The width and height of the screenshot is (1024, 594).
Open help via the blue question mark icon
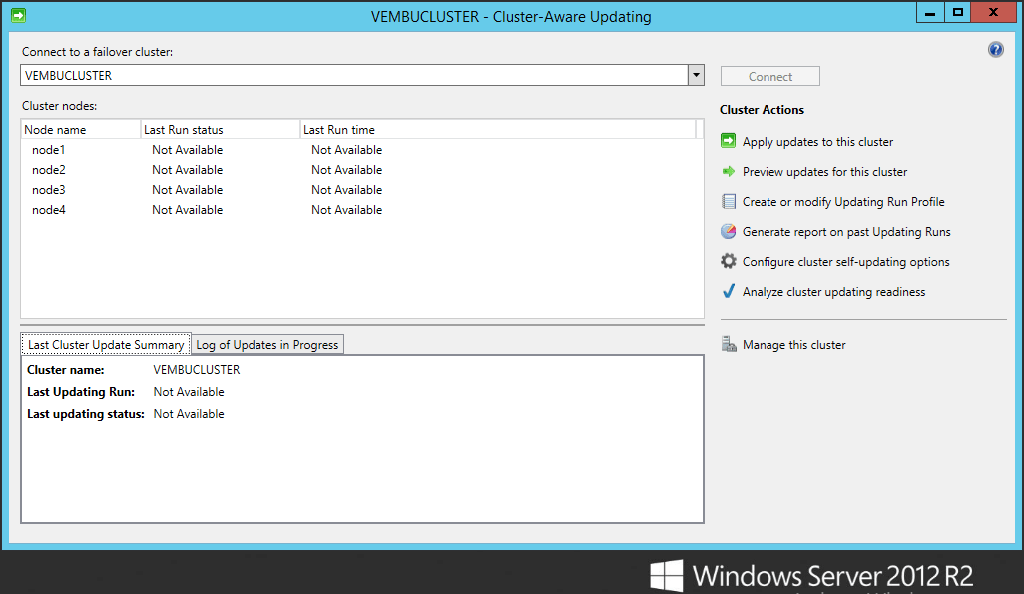point(995,50)
